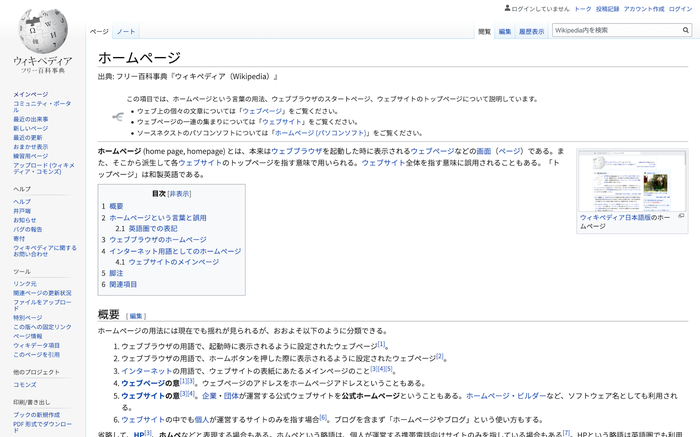
Task: Select the ページ tab
Action: pyautogui.click(x=99, y=31)
